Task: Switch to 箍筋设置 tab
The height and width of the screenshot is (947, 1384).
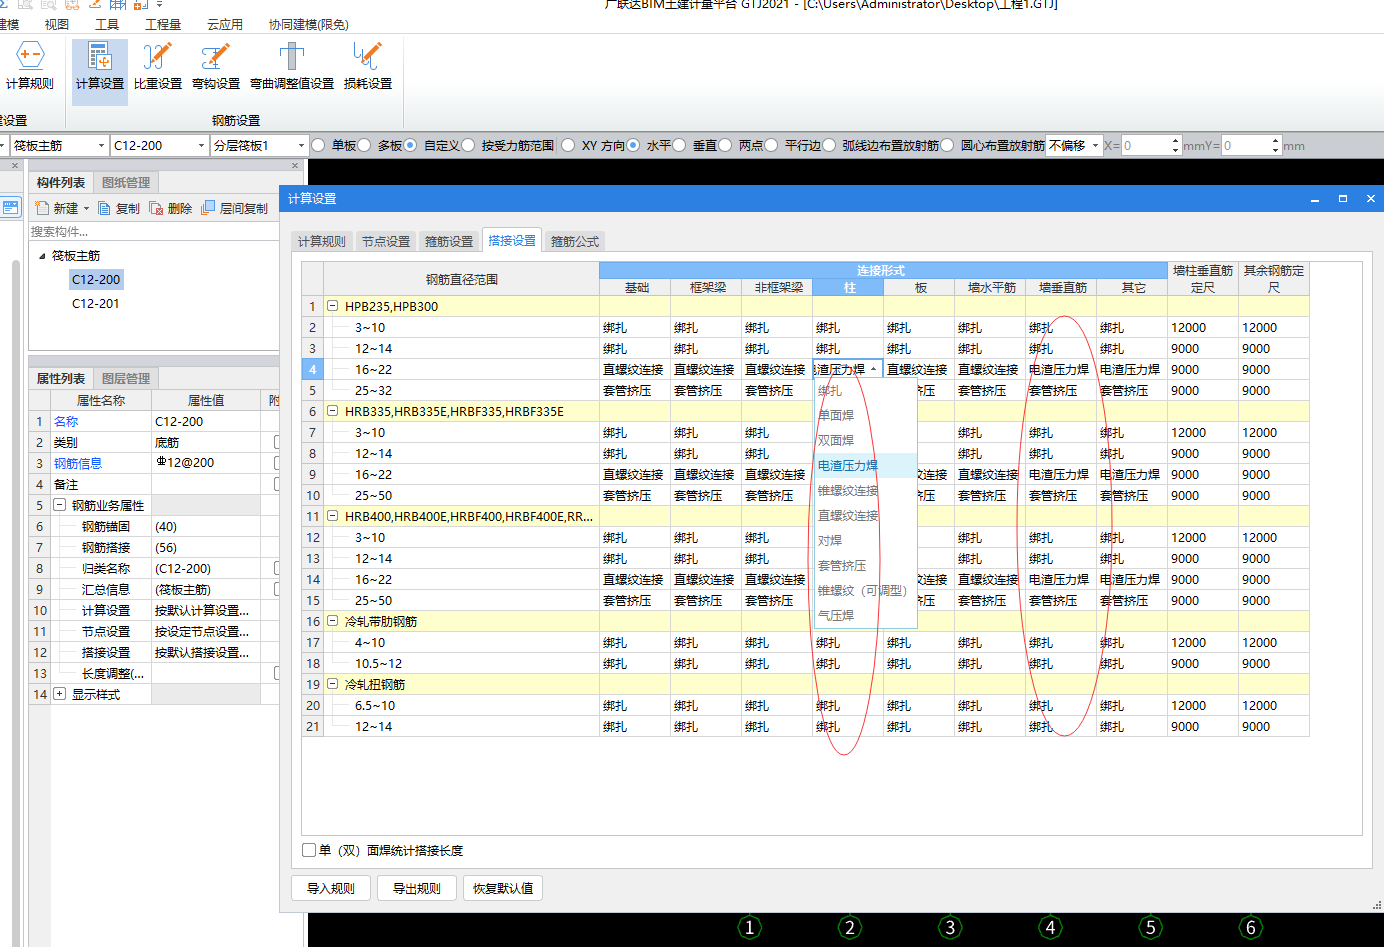Action: 449,241
